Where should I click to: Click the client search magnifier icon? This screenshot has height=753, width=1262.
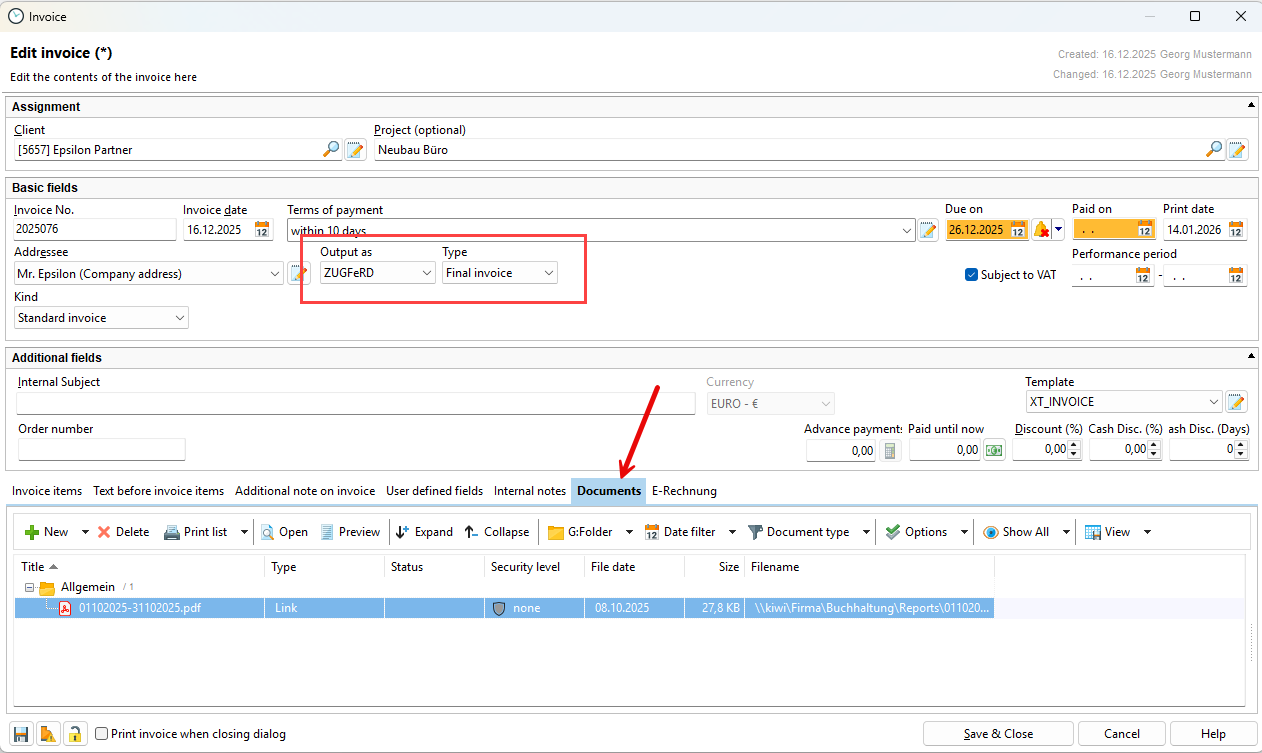(x=331, y=150)
